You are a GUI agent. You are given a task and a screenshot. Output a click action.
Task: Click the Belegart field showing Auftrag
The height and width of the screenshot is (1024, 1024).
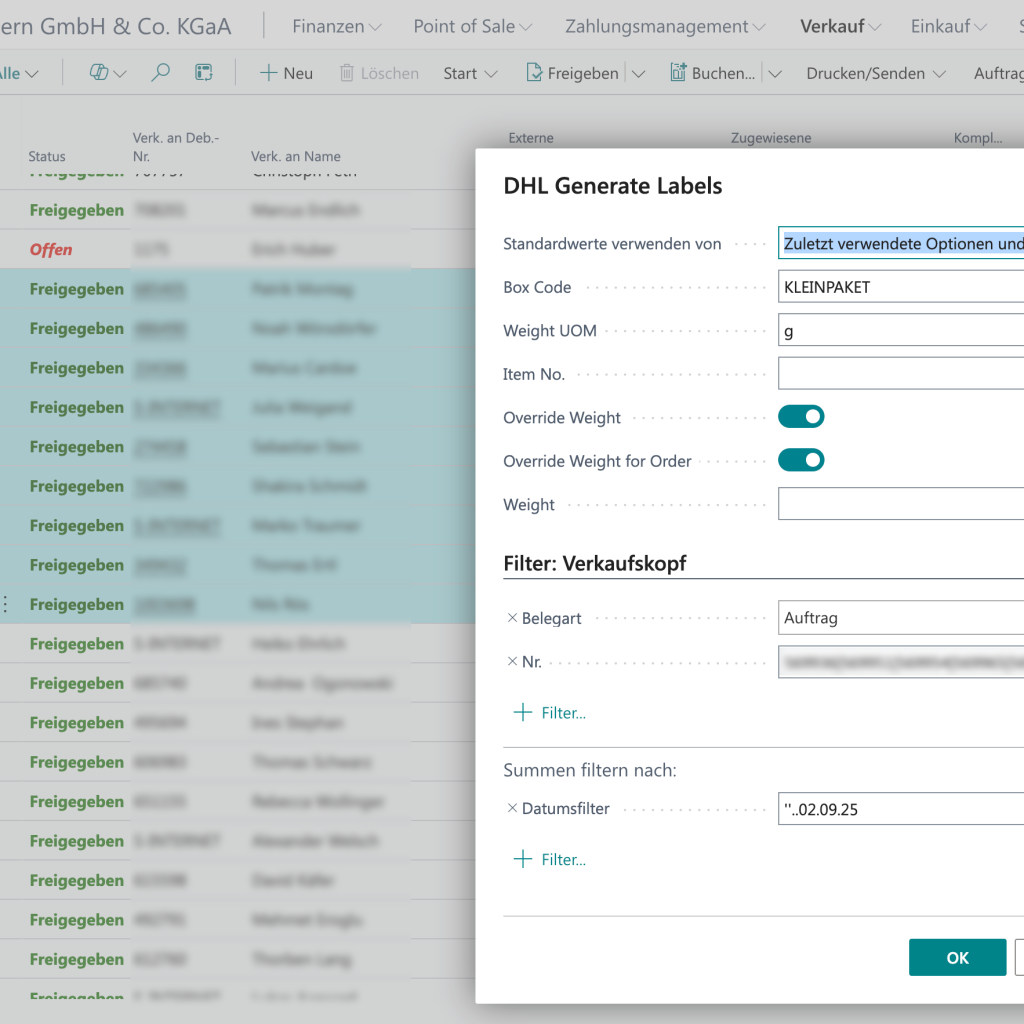pyautogui.click(x=901, y=618)
